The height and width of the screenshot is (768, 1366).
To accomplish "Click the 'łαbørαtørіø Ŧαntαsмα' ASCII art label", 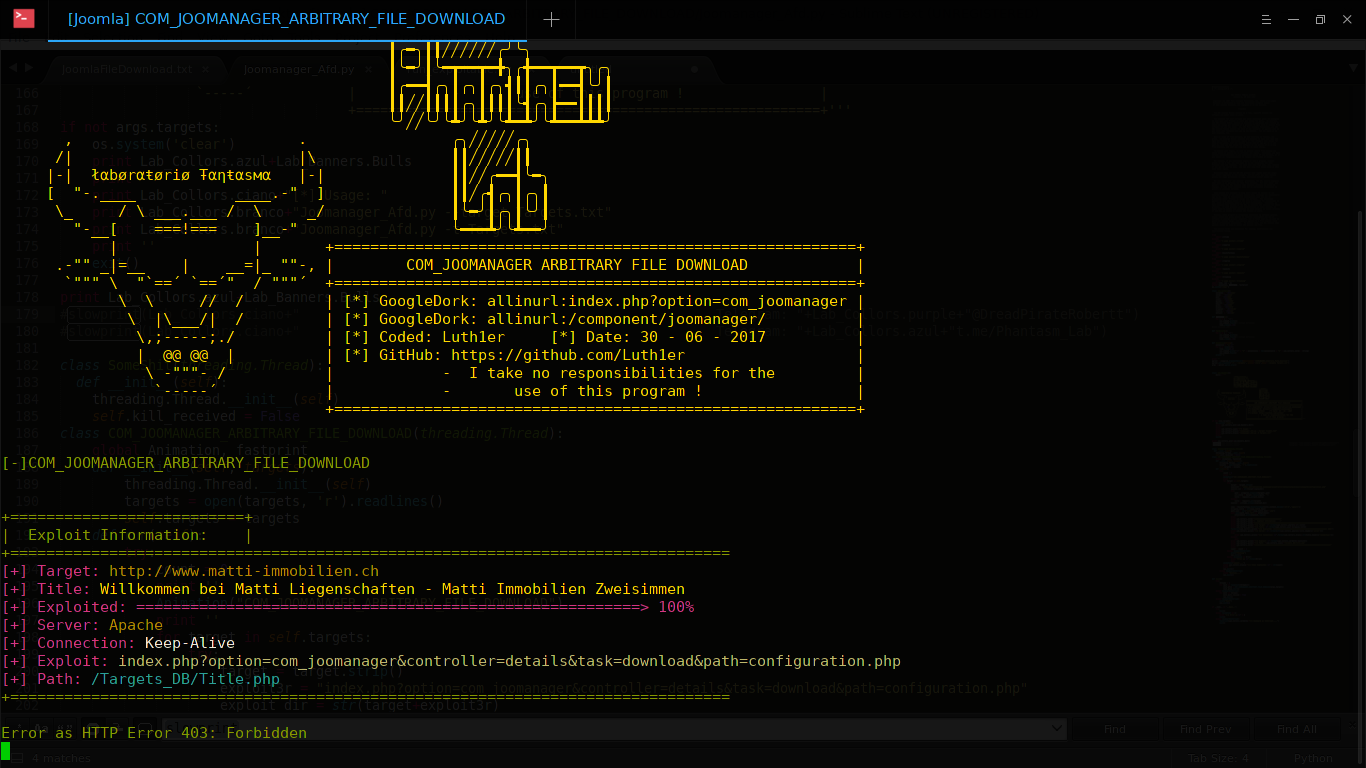I will pyautogui.click(x=181, y=175).
